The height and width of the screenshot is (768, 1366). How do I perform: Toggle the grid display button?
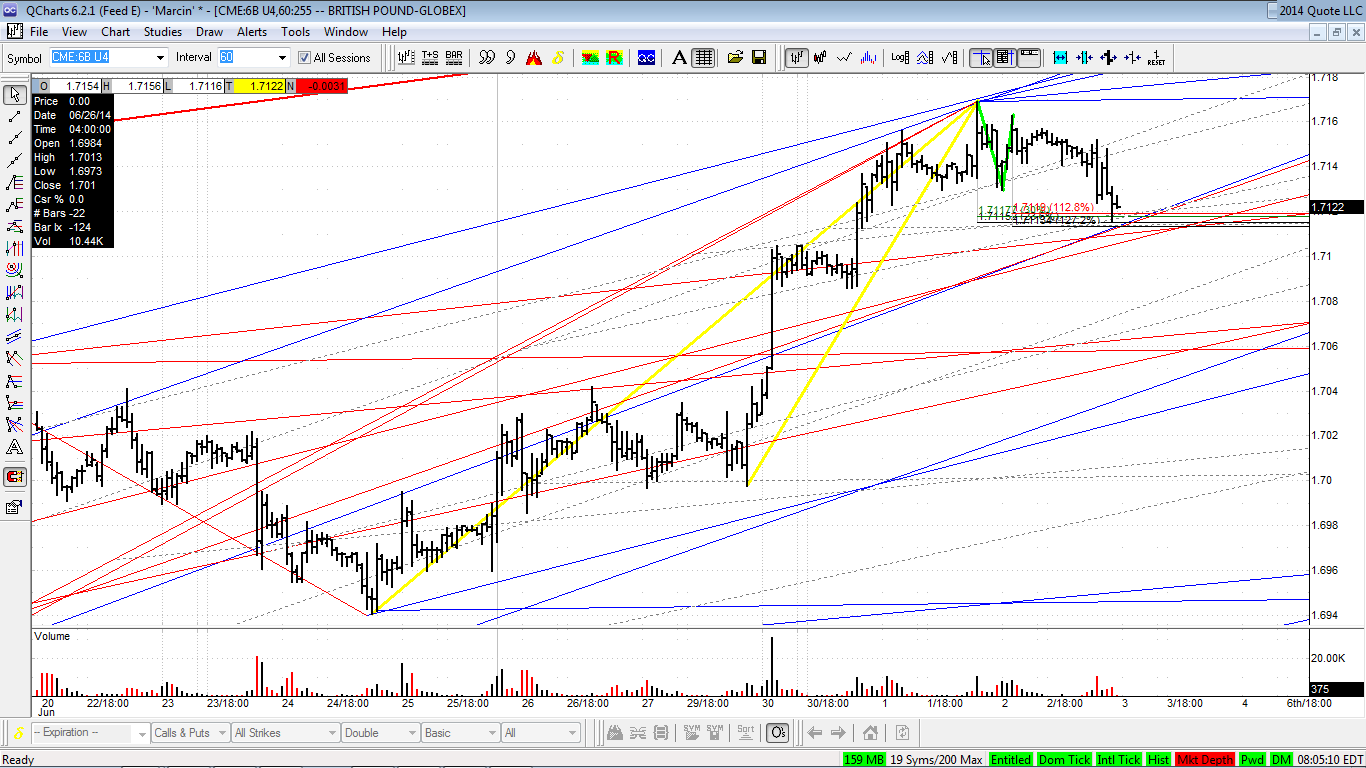(x=703, y=57)
